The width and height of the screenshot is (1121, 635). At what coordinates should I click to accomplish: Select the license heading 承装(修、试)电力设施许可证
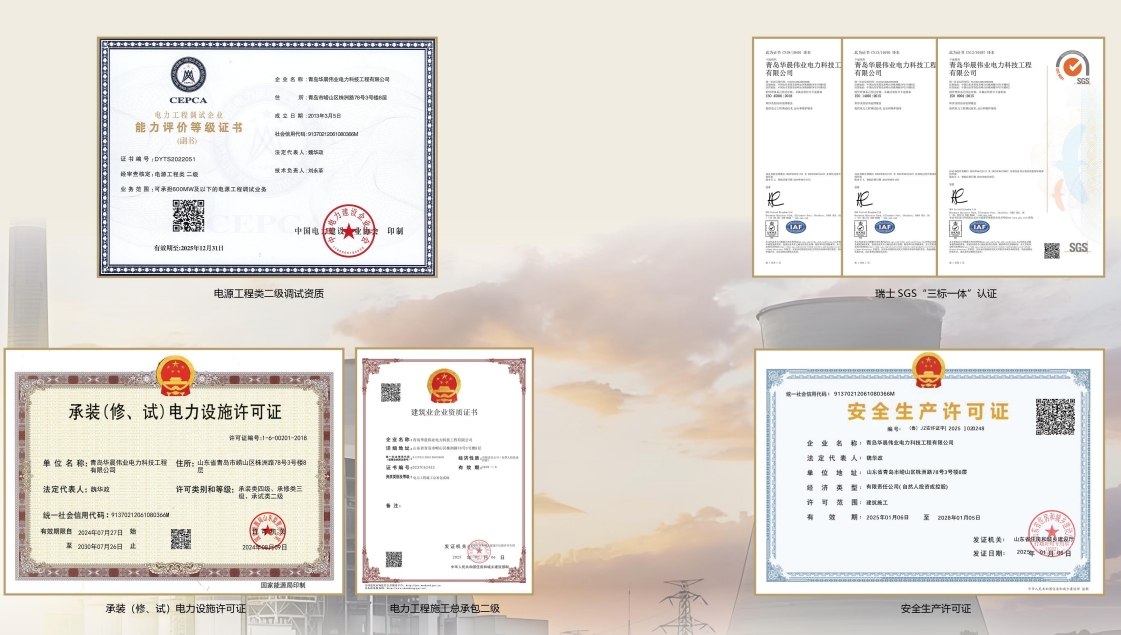tap(175, 412)
